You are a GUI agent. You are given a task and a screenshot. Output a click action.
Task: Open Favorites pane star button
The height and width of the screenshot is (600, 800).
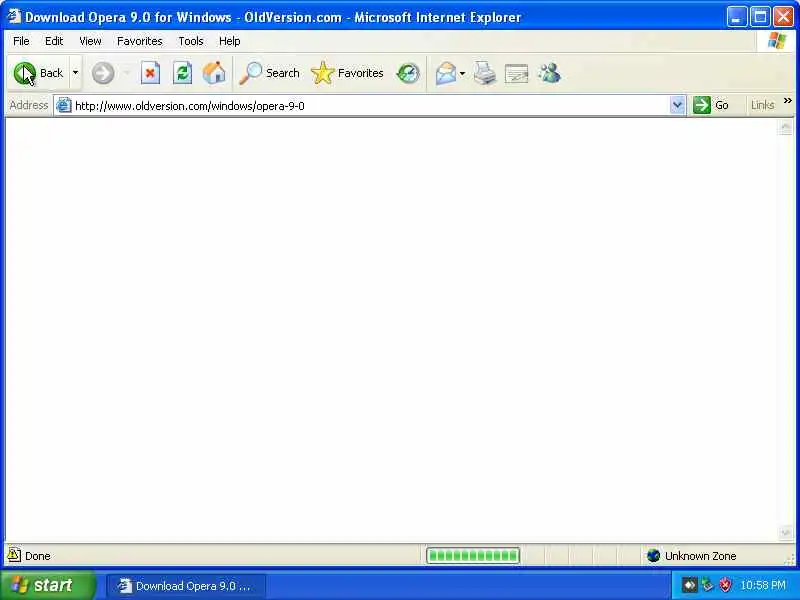tap(347, 73)
